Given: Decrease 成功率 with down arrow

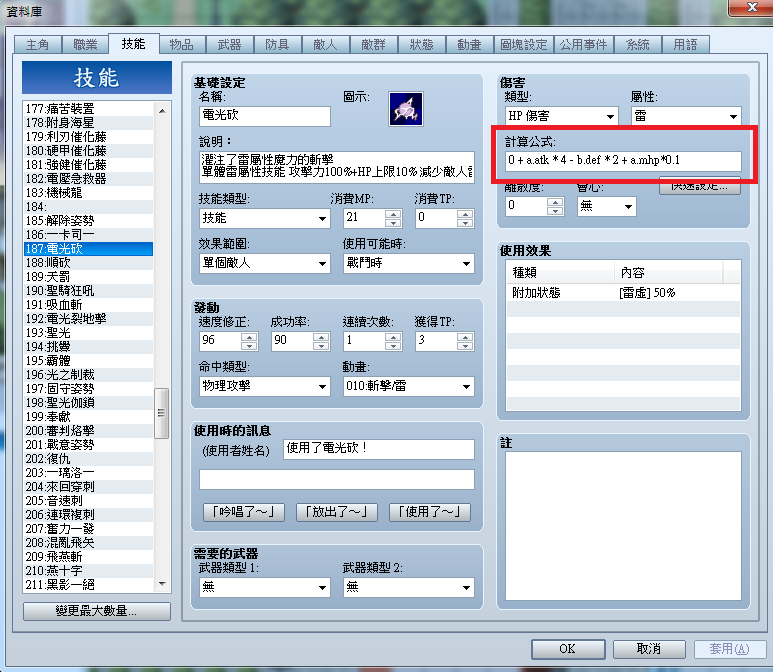Looking at the screenshot, I should point(321,346).
